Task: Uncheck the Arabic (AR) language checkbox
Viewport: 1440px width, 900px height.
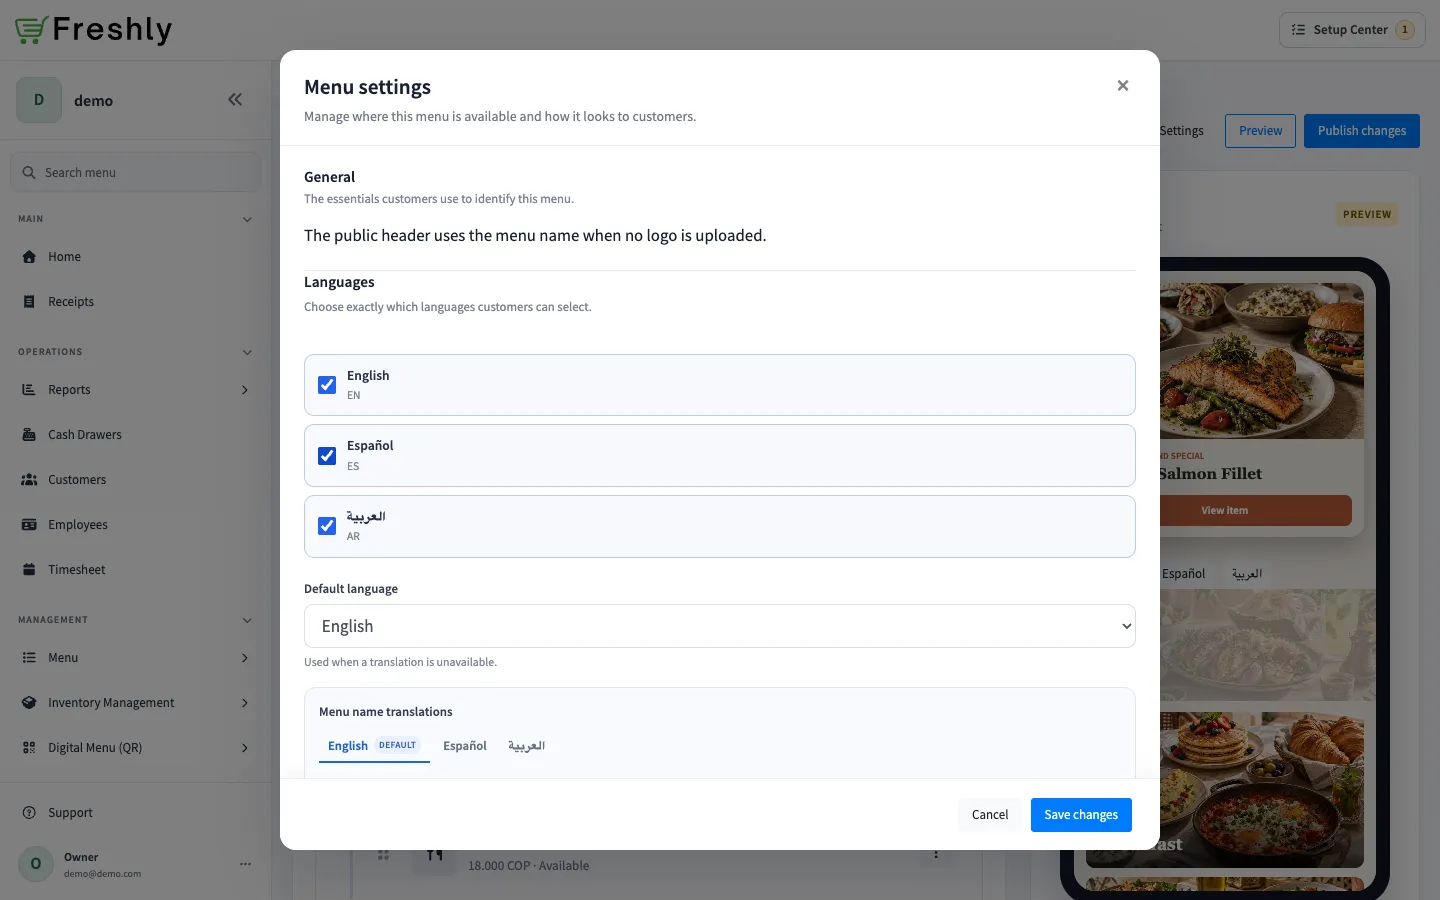Action: pos(327,526)
